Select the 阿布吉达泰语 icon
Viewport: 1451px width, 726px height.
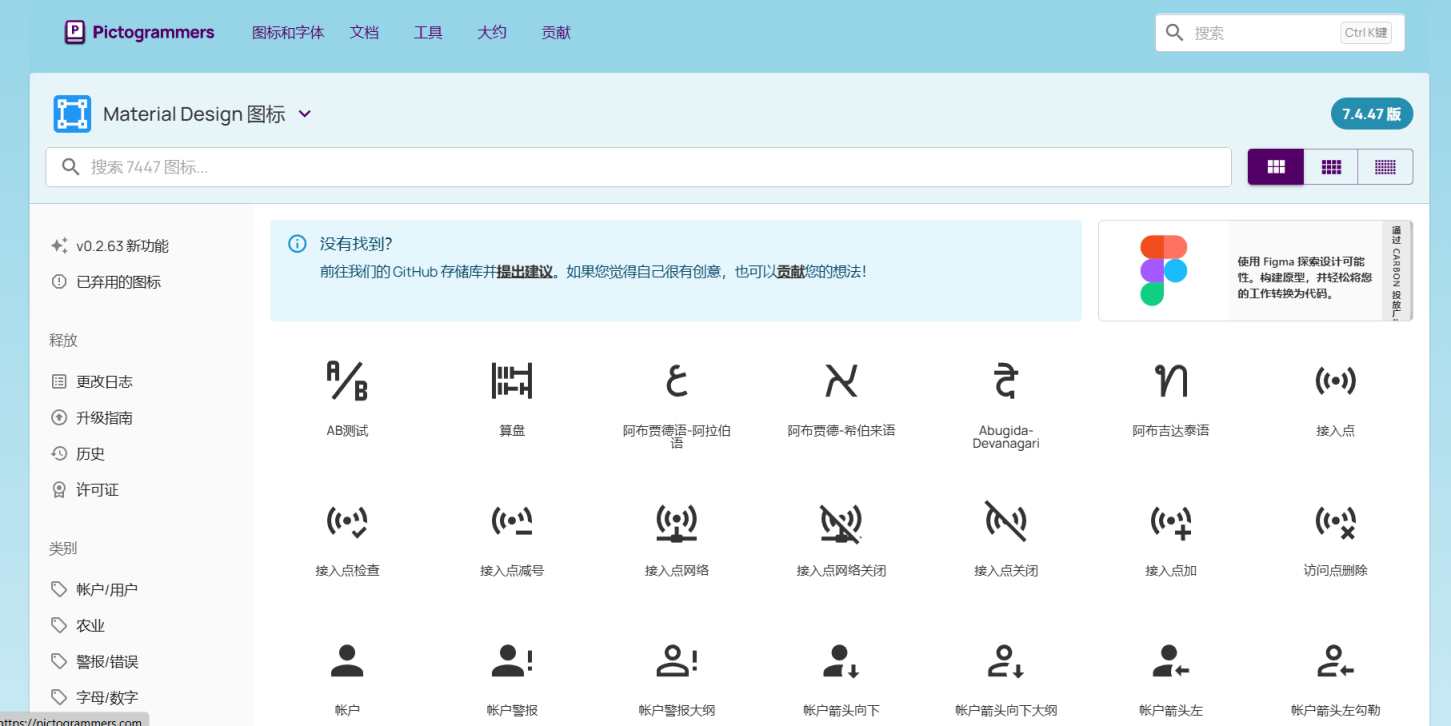tap(1170, 381)
